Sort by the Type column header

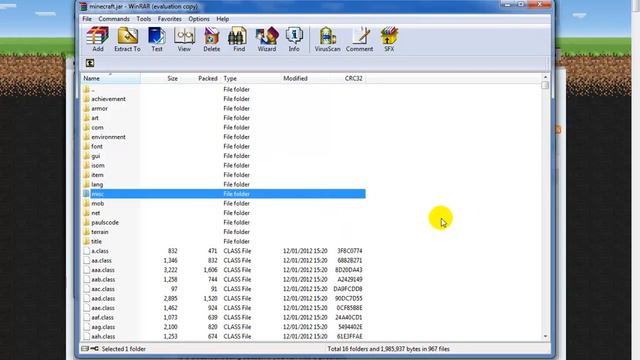[x=251, y=78]
